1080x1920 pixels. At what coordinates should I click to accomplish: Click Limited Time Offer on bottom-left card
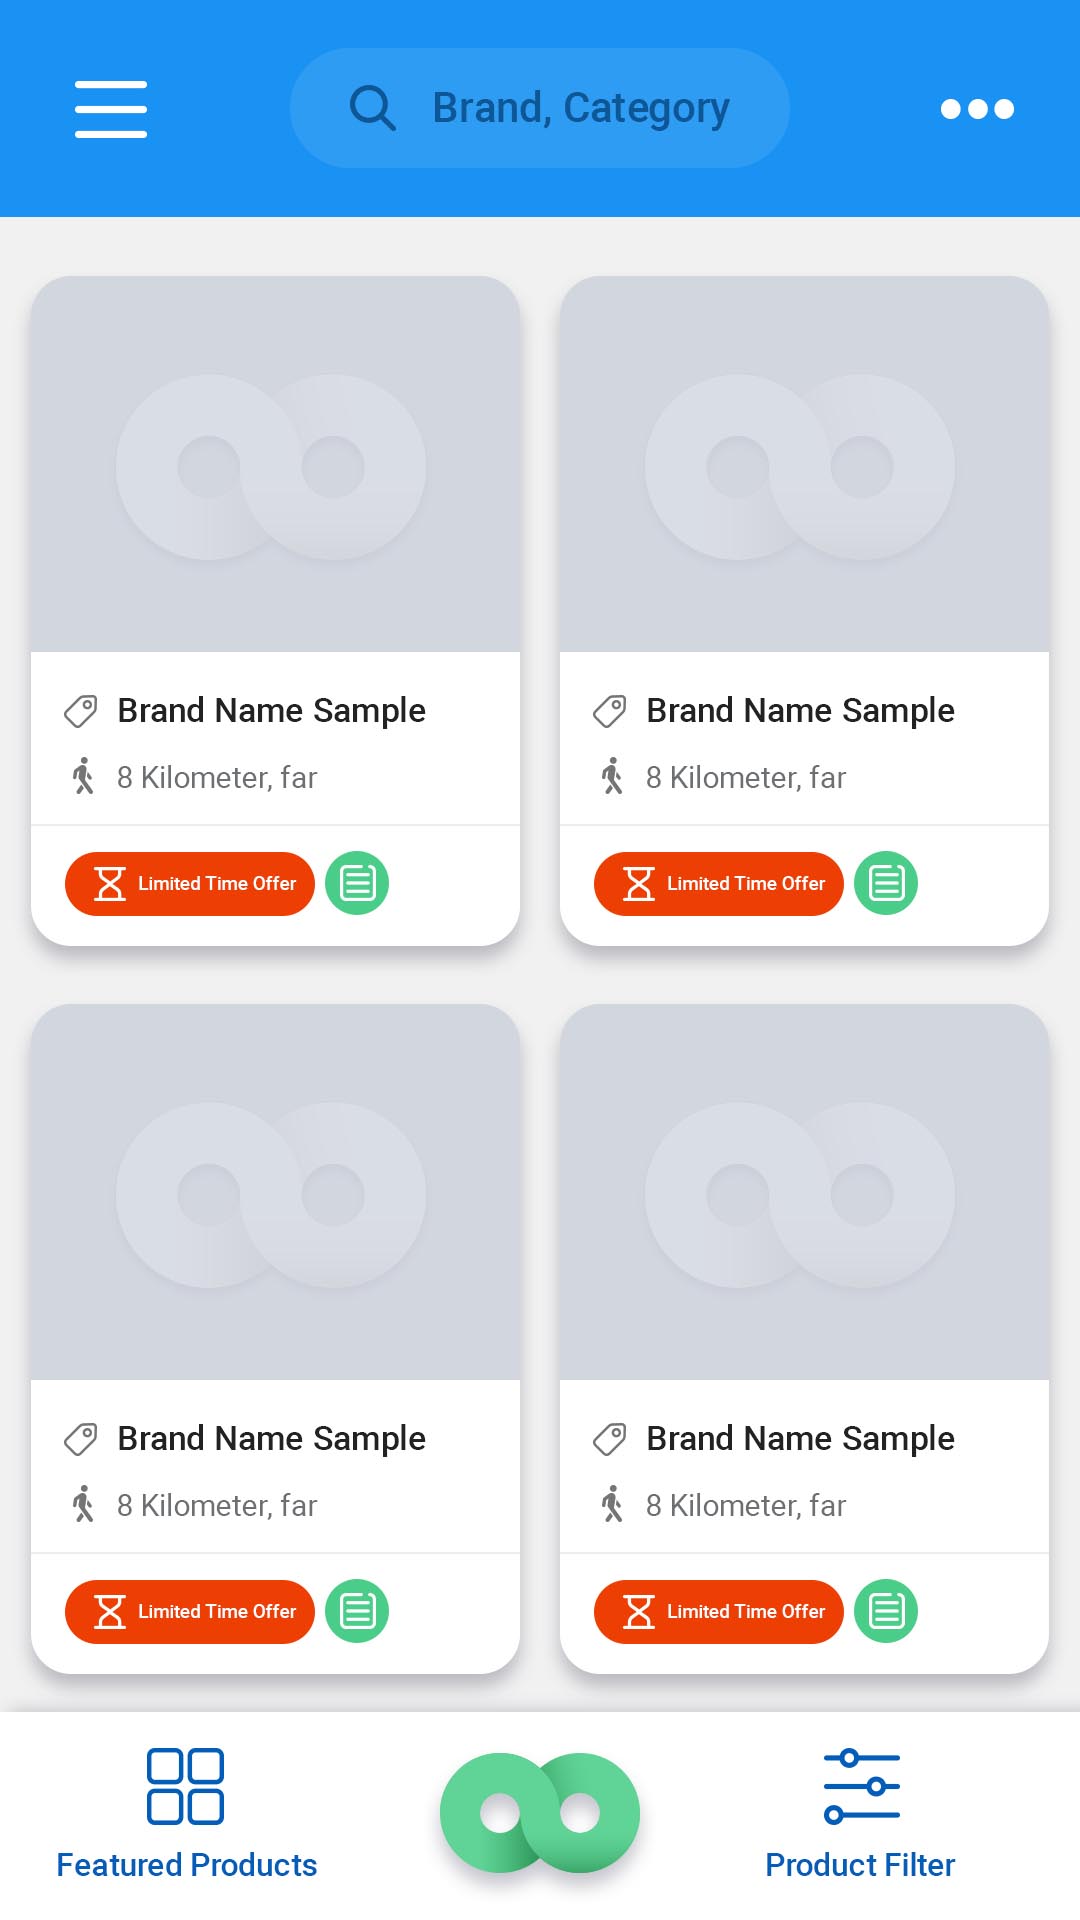tap(190, 1612)
